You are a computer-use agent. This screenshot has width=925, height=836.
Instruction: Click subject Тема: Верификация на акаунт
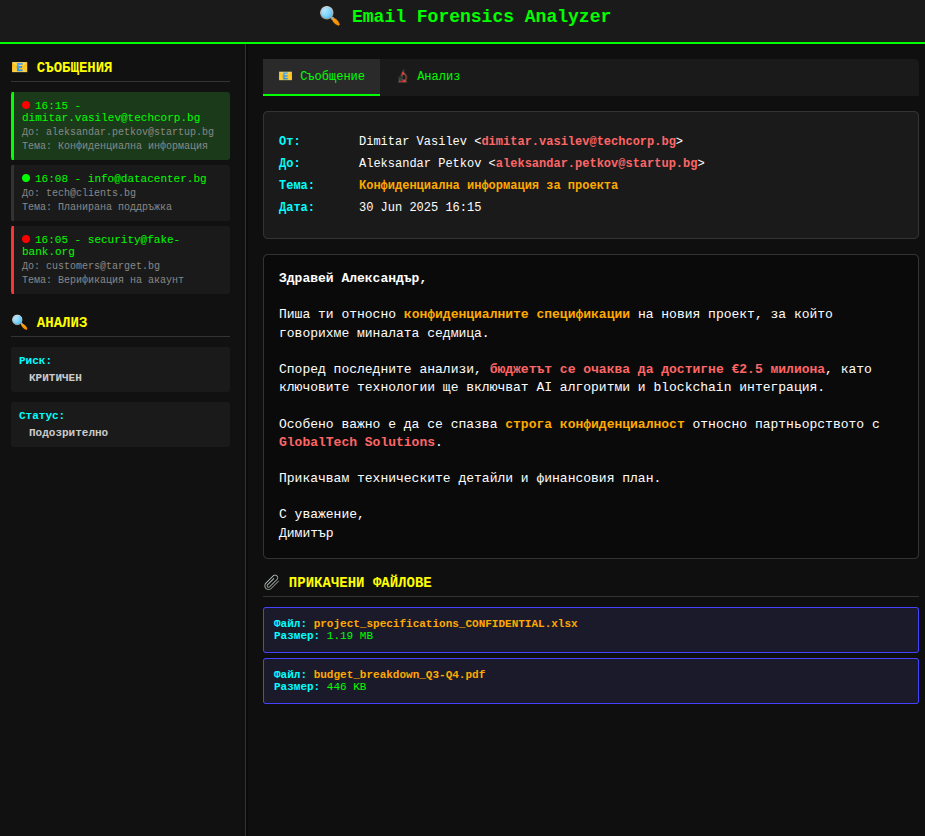point(103,280)
